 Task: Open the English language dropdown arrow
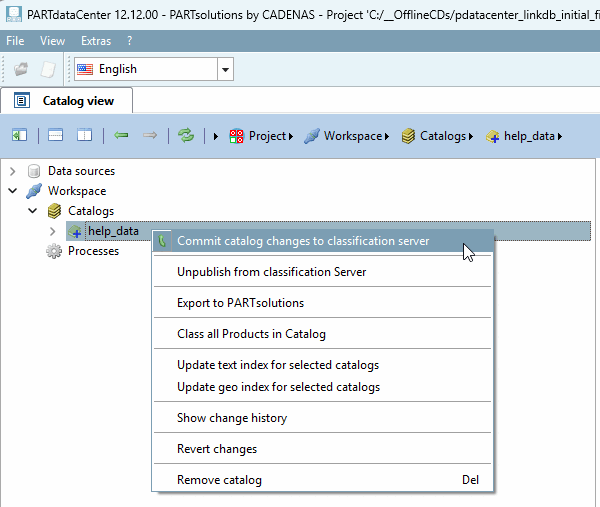tap(225, 69)
